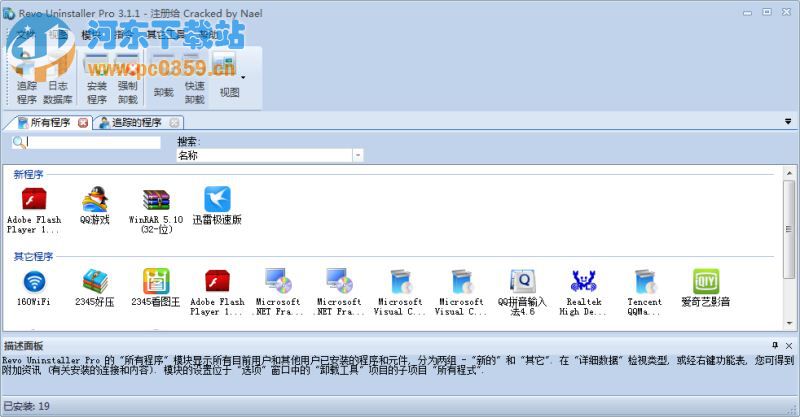Select the 160WiFi program icon
The image size is (800, 417).
[34, 287]
